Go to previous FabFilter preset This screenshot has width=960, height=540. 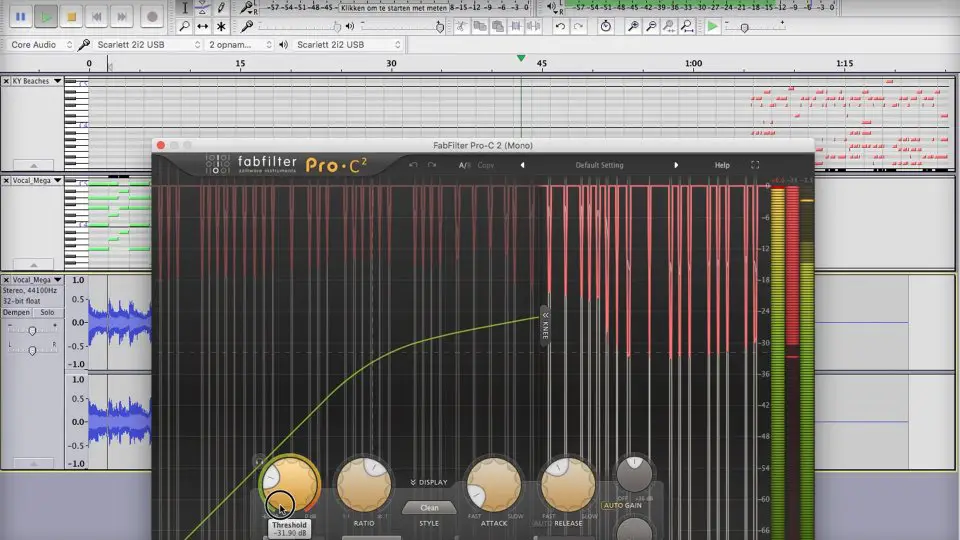522,165
